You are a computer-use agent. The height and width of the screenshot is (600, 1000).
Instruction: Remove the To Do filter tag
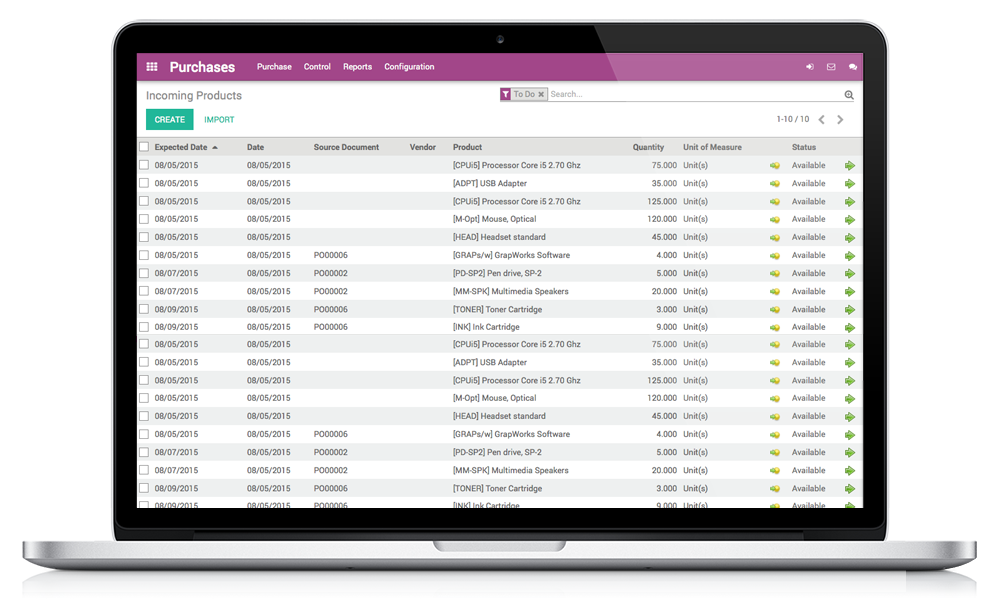tap(541, 94)
